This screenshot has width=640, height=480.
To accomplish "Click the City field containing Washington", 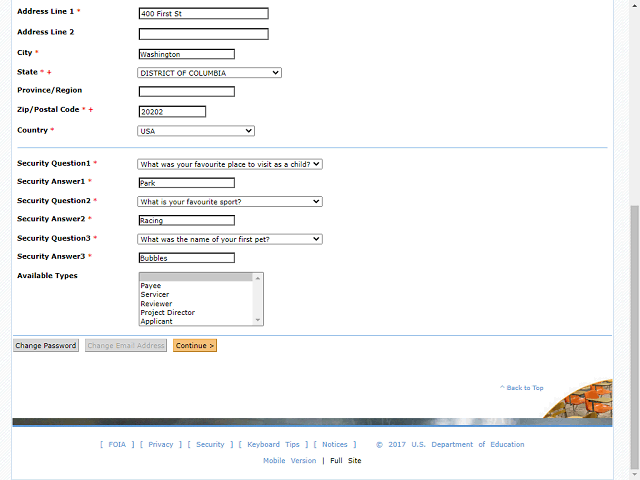I will [x=187, y=54].
